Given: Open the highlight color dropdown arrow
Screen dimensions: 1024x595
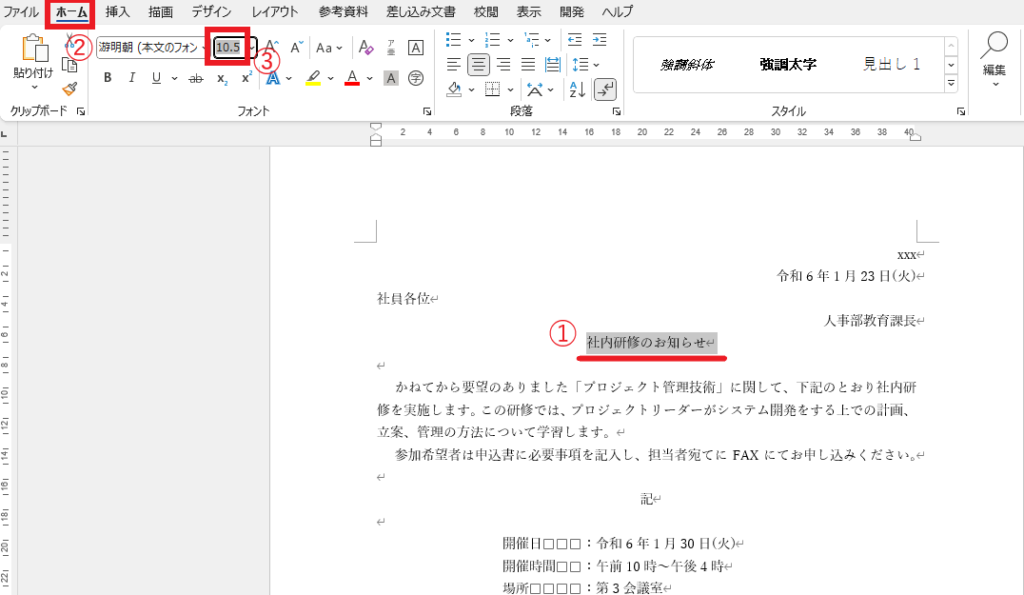Looking at the screenshot, I should pyautogui.click(x=330, y=78).
